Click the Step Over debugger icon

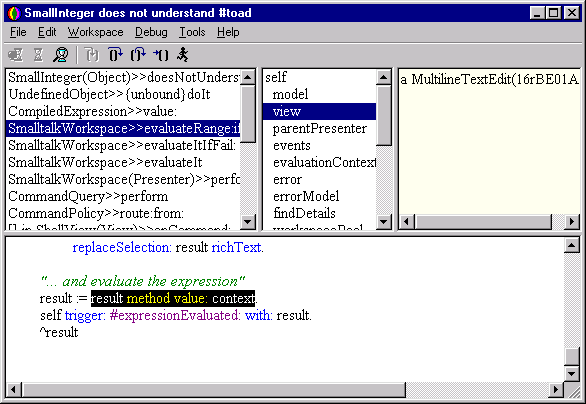[x=138, y=55]
